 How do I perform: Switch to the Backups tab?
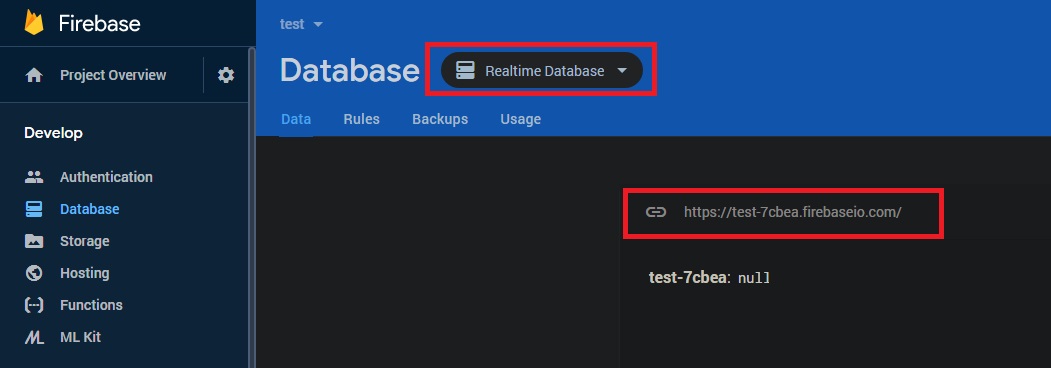[440, 119]
